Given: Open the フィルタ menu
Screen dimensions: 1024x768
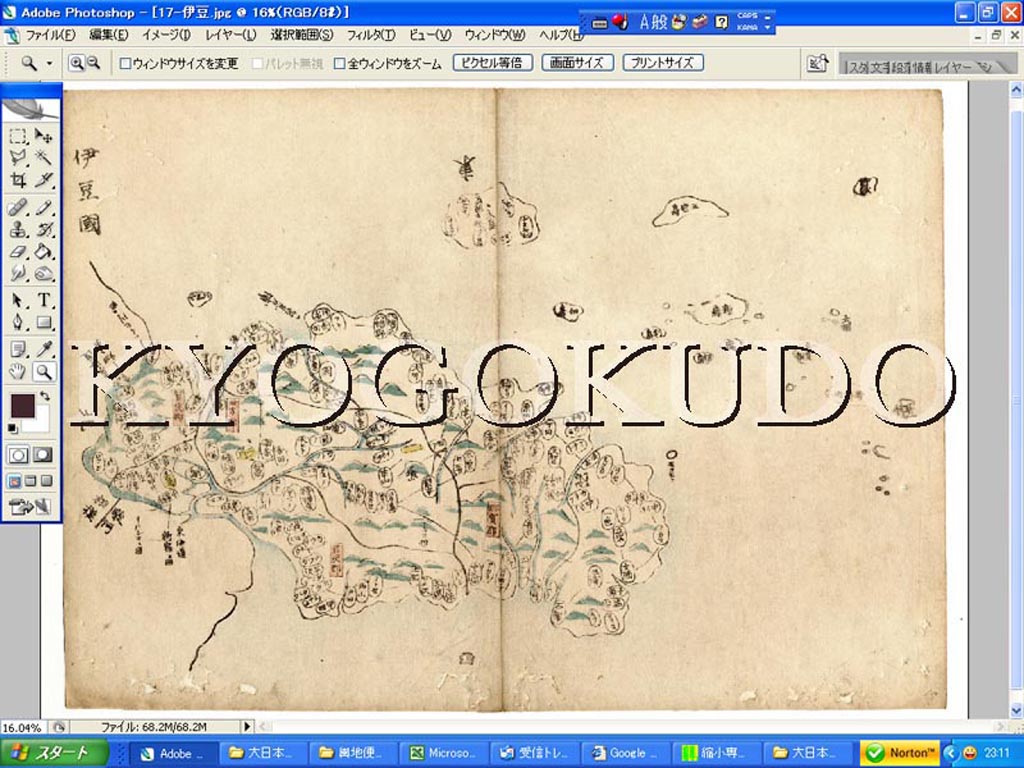Looking at the screenshot, I should coord(370,35).
